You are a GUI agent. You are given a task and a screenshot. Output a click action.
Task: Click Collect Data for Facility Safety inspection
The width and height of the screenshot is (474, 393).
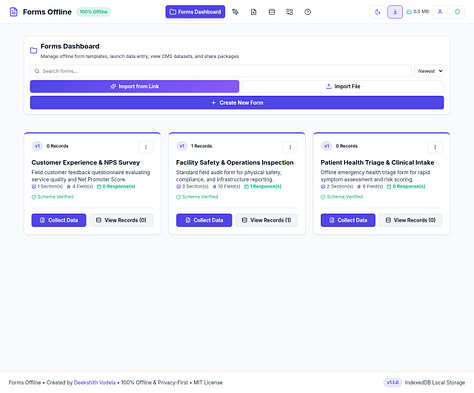pyautogui.click(x=204, y=220)
